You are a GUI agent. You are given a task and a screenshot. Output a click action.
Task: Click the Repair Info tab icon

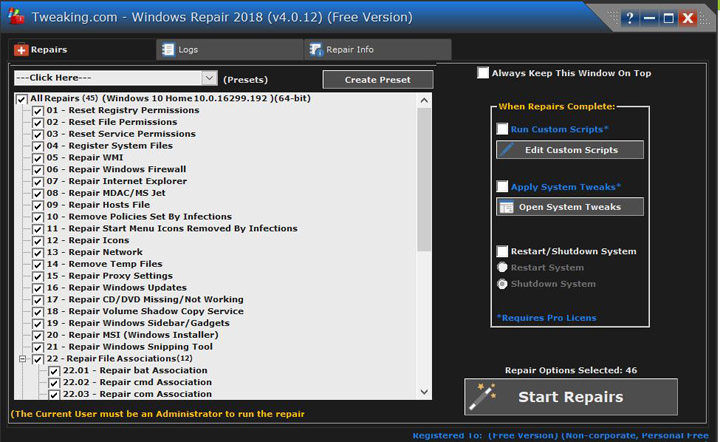316,50
